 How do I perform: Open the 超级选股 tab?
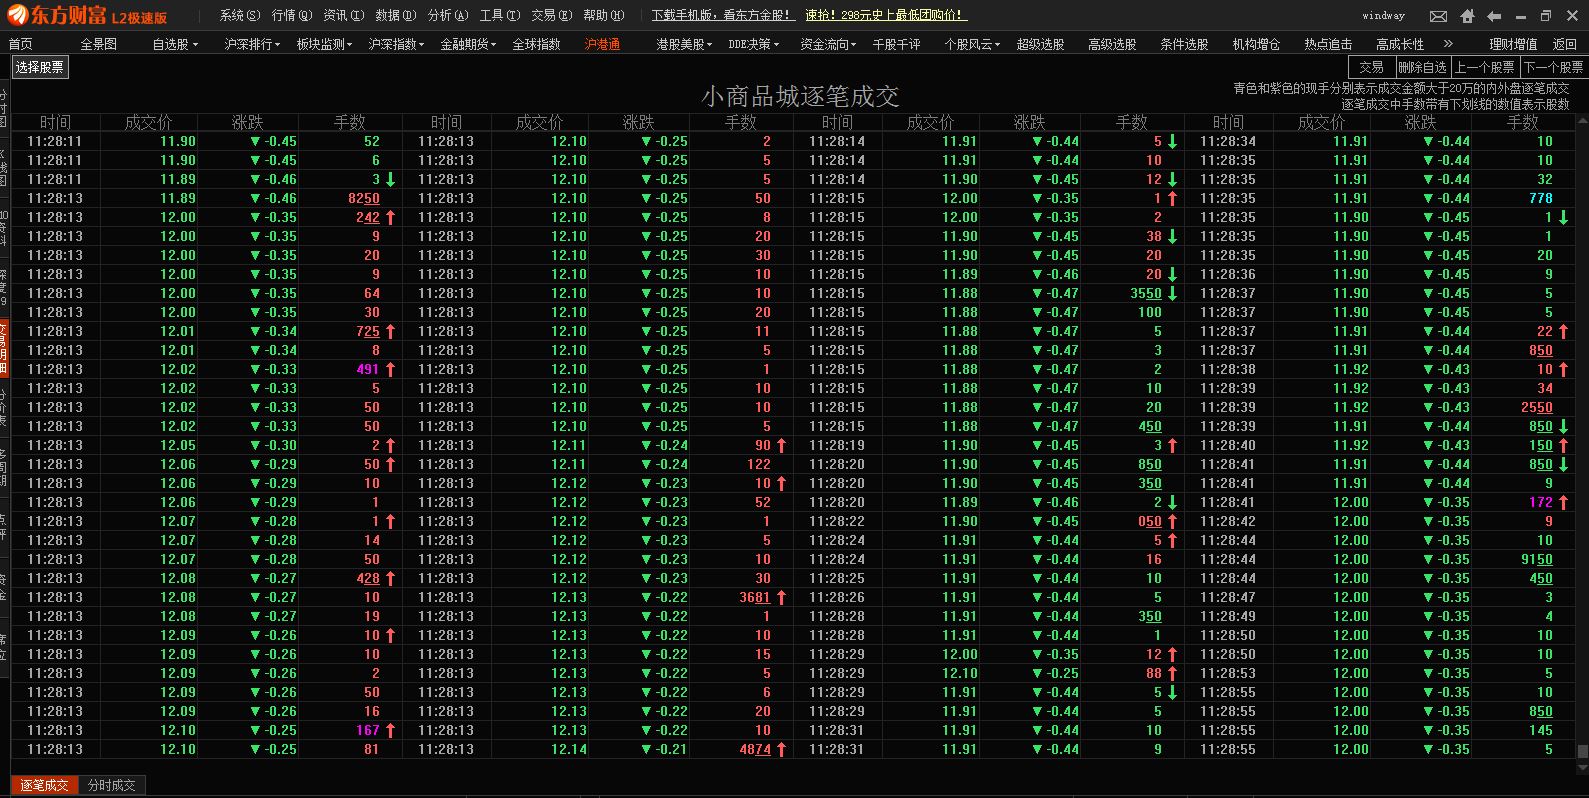[x=1040, y=44]
